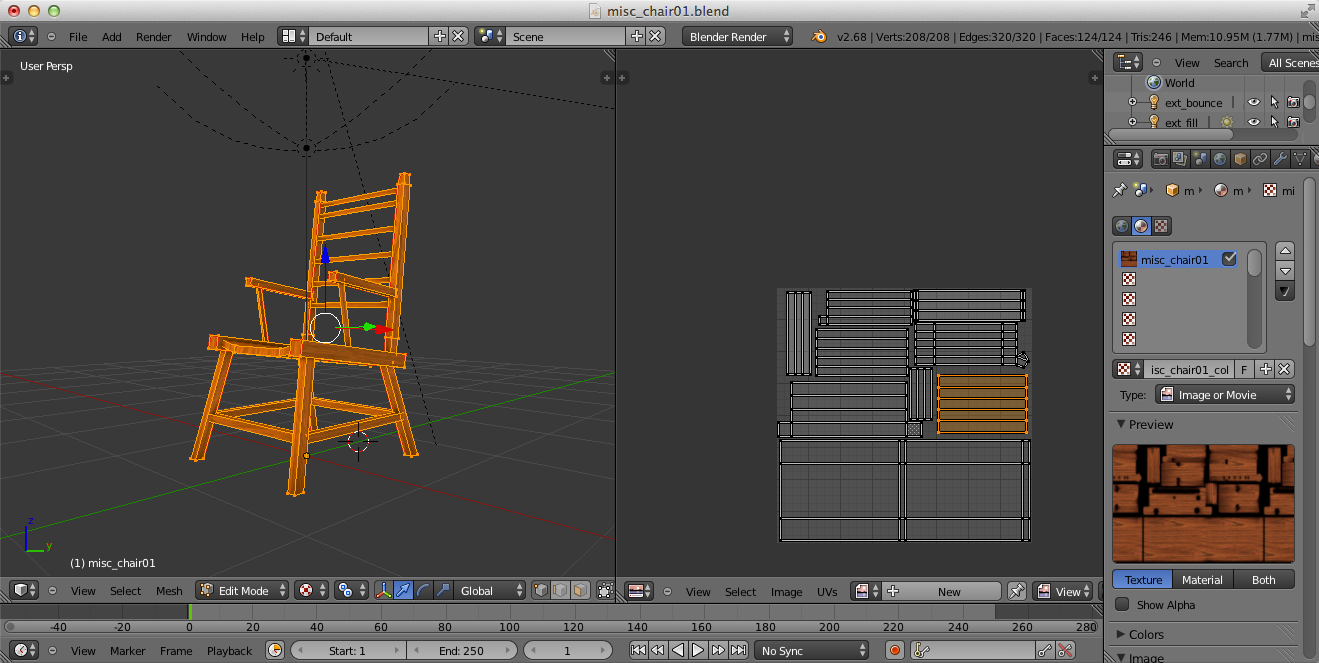Open the Marker menu in timeline
This screenshot has height=663, width=1319.
pos(128,650)
